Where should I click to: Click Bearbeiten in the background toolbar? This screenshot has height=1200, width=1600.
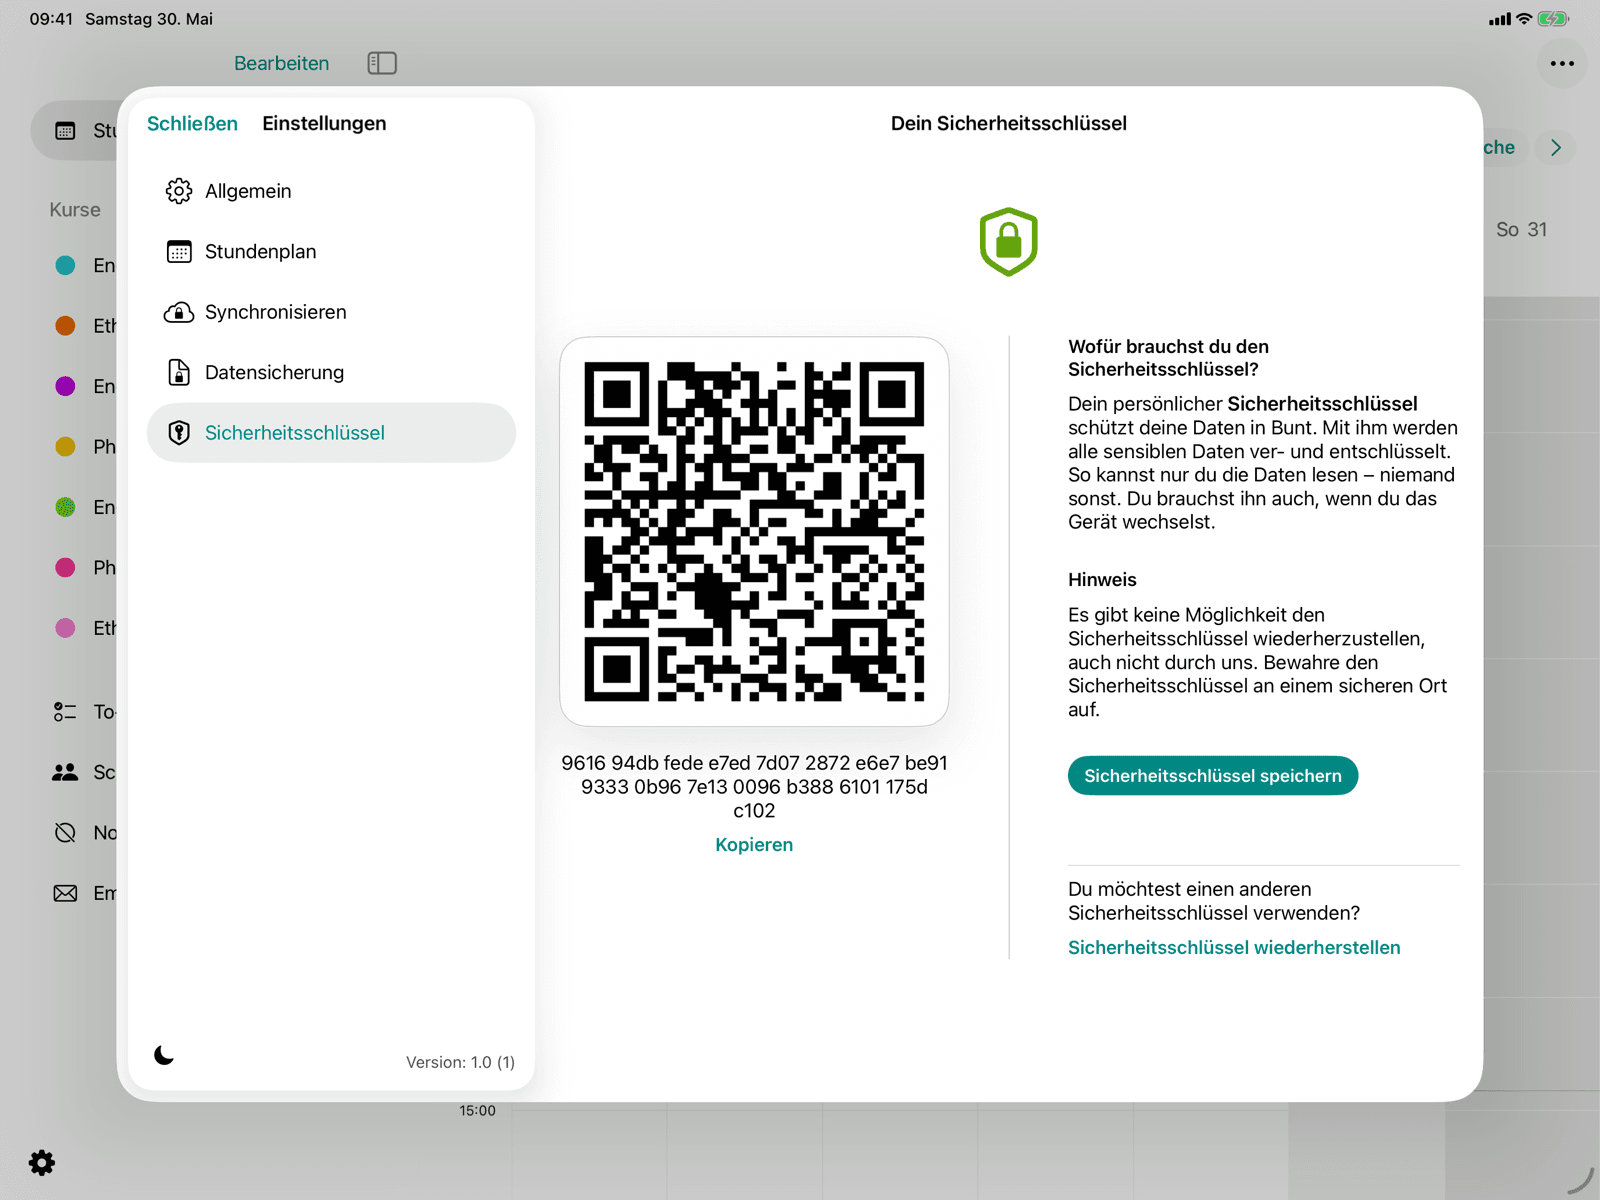coord(281,63)
